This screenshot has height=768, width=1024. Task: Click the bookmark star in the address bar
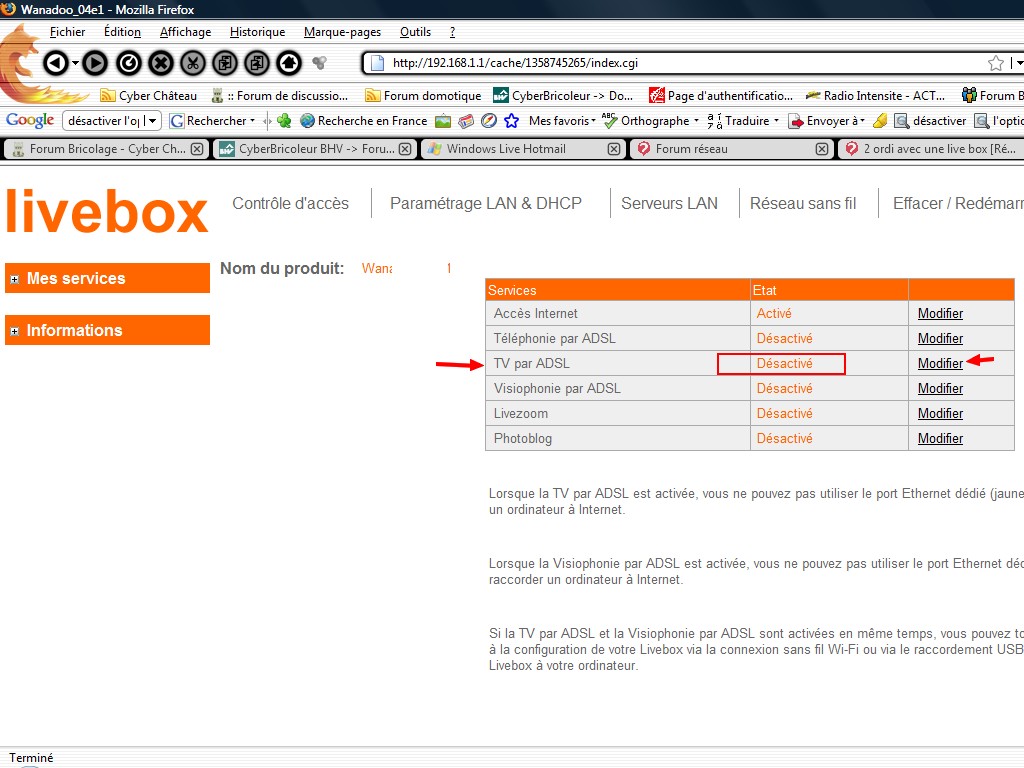(x=995, y=63)
